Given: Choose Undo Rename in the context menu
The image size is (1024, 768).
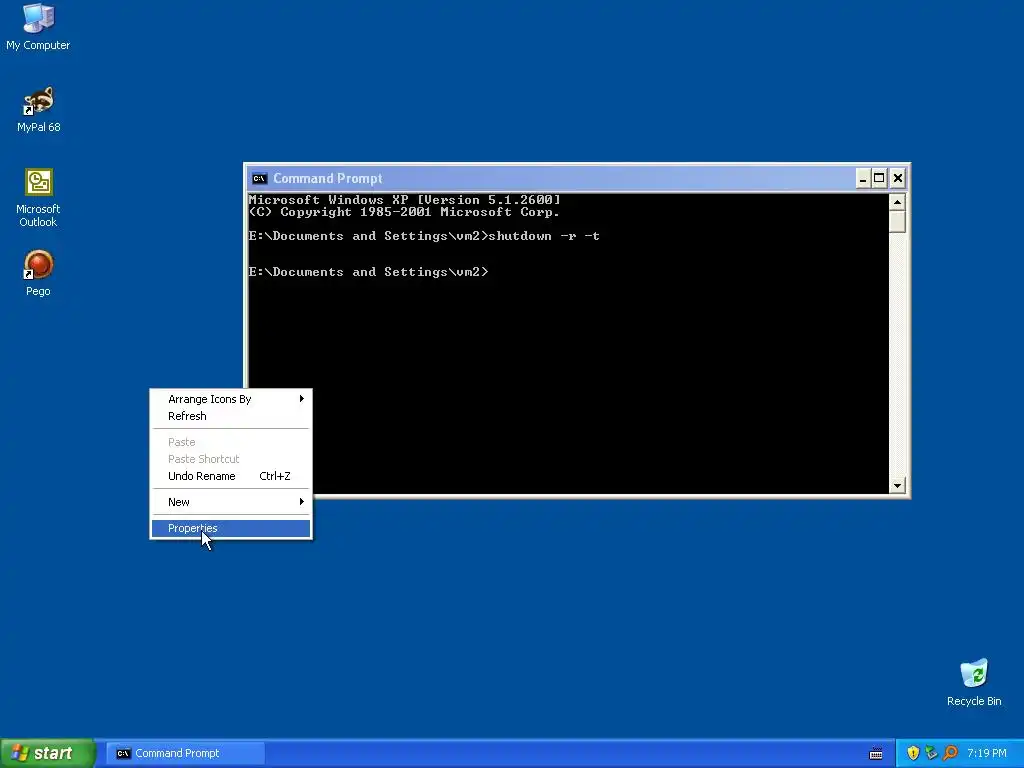Looking at the screenshot, I should pos(231,476).
